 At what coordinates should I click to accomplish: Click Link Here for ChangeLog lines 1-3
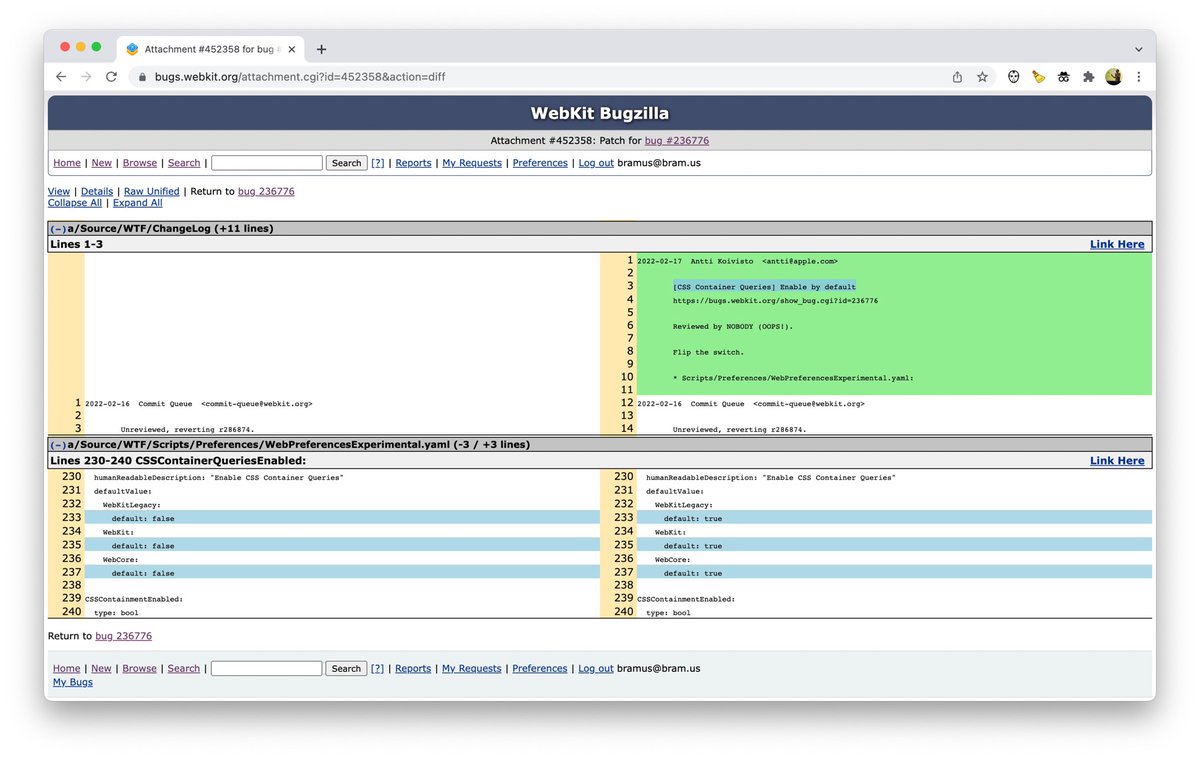coord(1117,244)
